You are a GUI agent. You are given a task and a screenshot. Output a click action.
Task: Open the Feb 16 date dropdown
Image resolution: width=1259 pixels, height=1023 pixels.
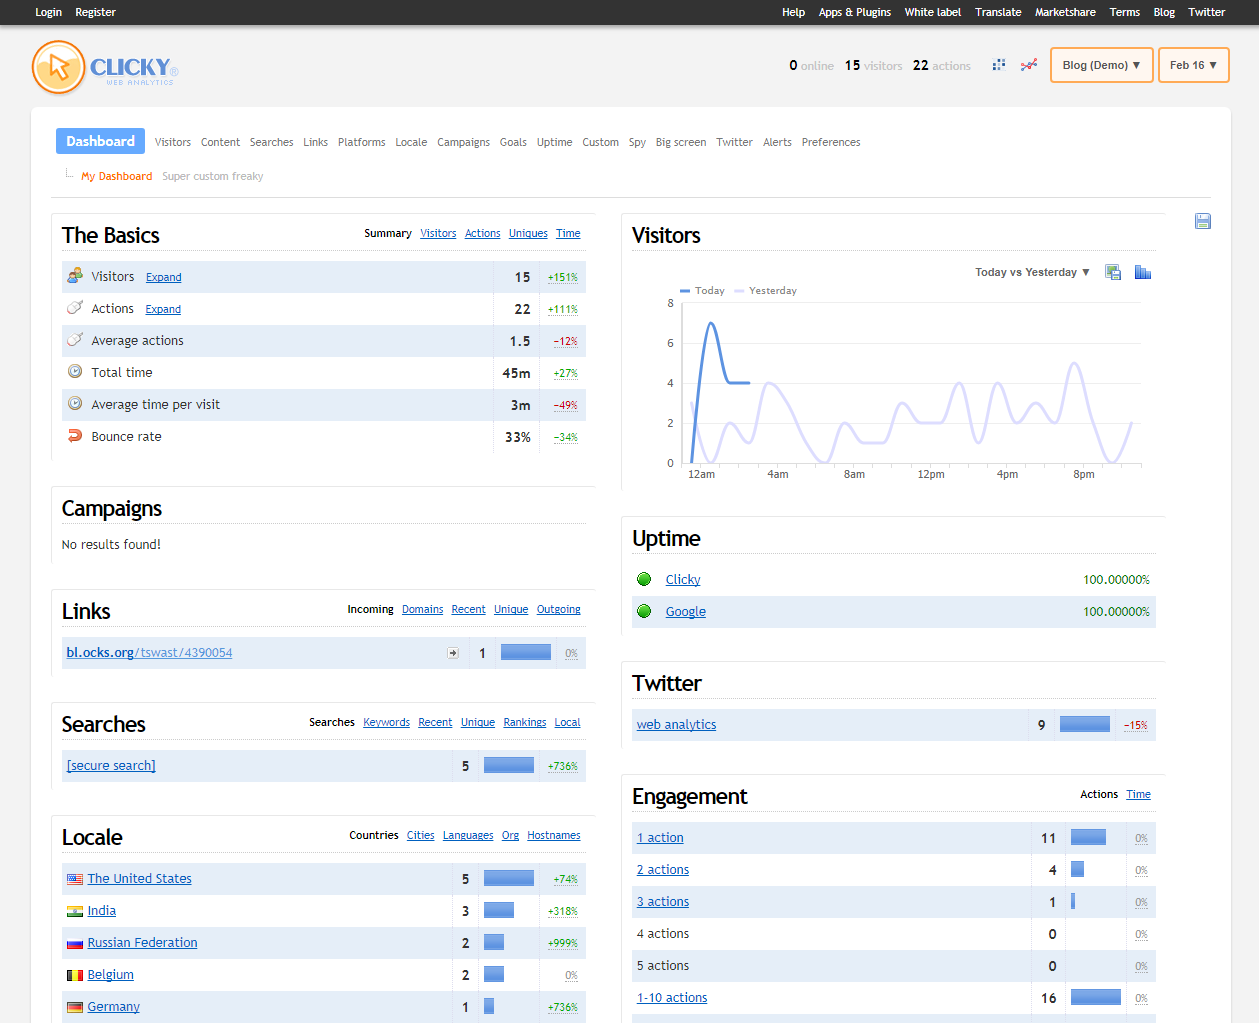tap(1193, 65)
